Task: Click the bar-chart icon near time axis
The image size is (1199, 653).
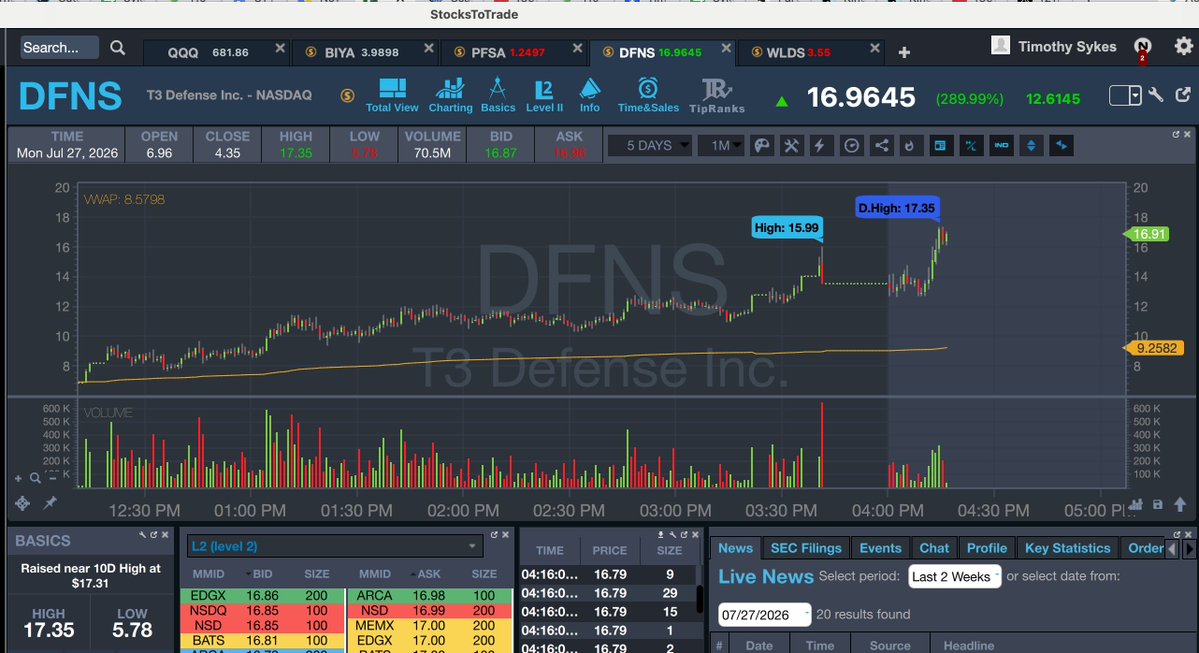Action: (1136, 505)
